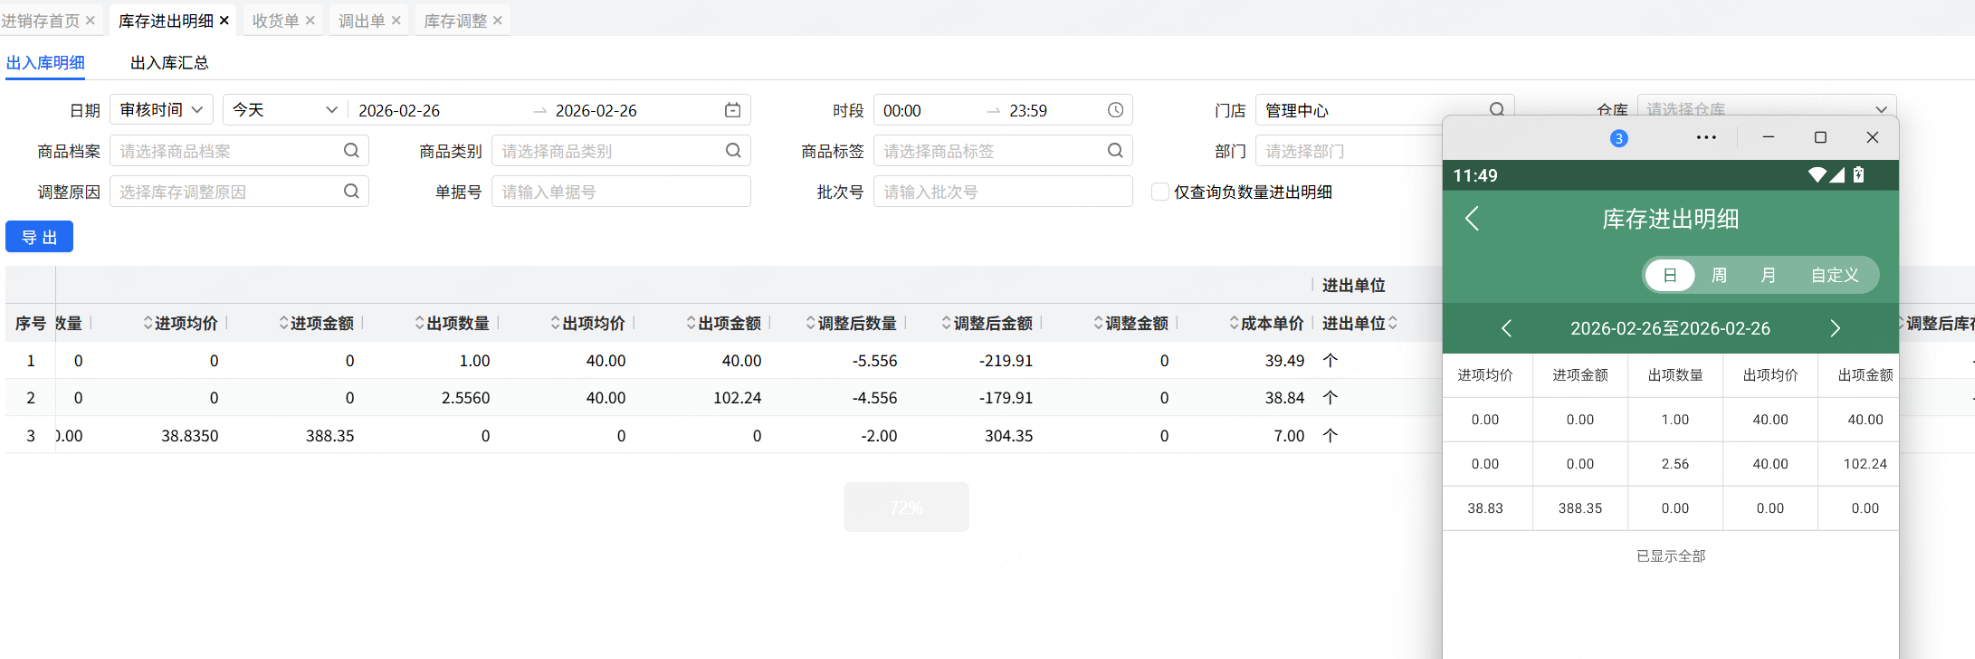The width and height of the screenshot is (1975, 659).
Task: Close the 收货单 tab
Action: point(310,20)
